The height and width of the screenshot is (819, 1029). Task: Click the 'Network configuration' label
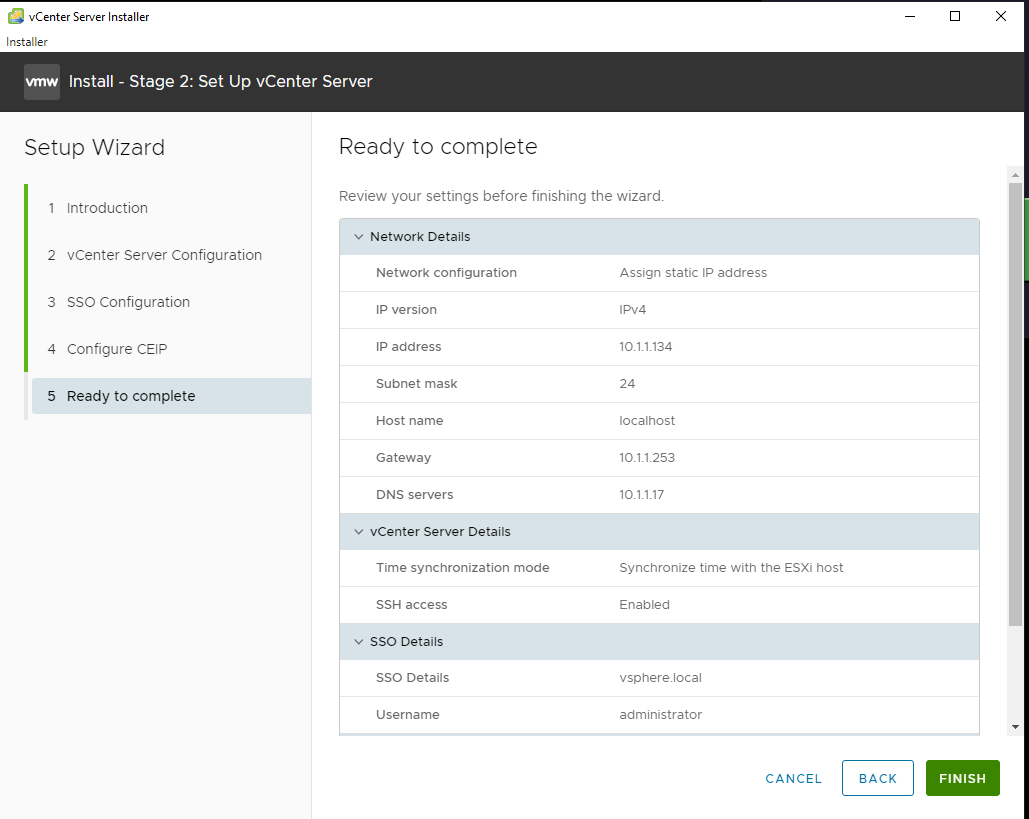pos(446,273)
